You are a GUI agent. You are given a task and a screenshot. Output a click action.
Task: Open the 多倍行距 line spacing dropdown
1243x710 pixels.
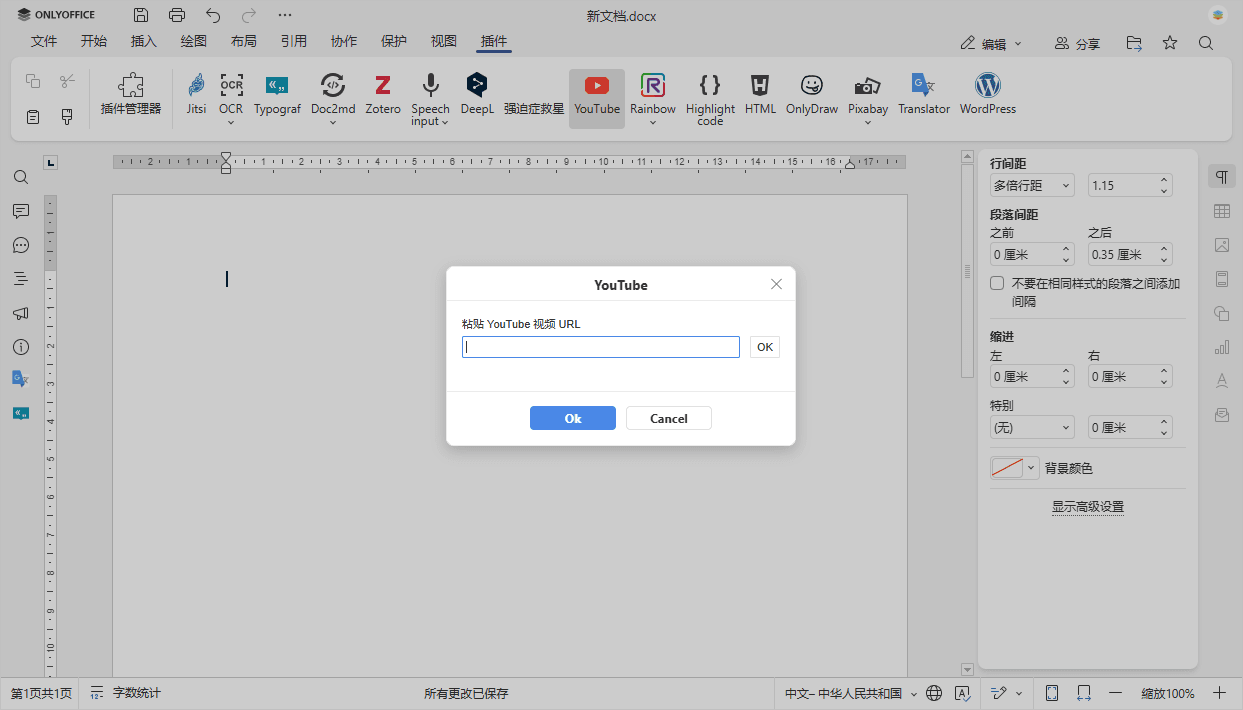[1031, 185]
